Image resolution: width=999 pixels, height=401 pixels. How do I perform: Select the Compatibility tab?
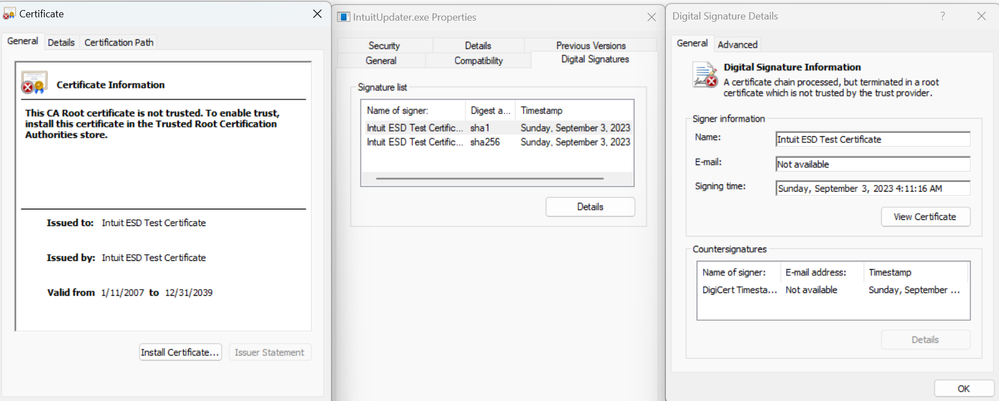(x=478, y=61)
